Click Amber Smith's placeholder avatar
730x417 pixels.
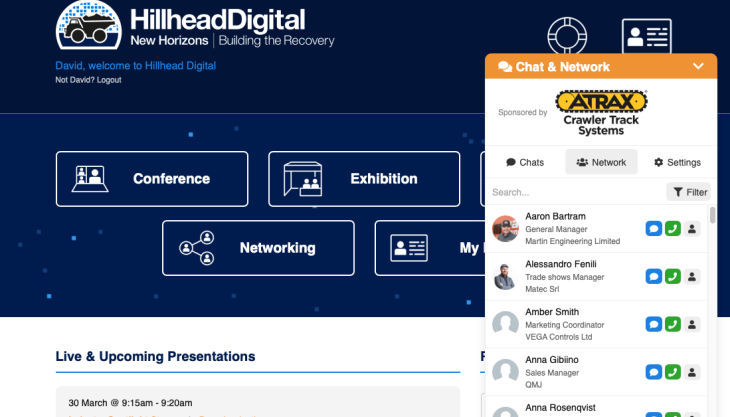pyautogui.click(x=506, y=324)
